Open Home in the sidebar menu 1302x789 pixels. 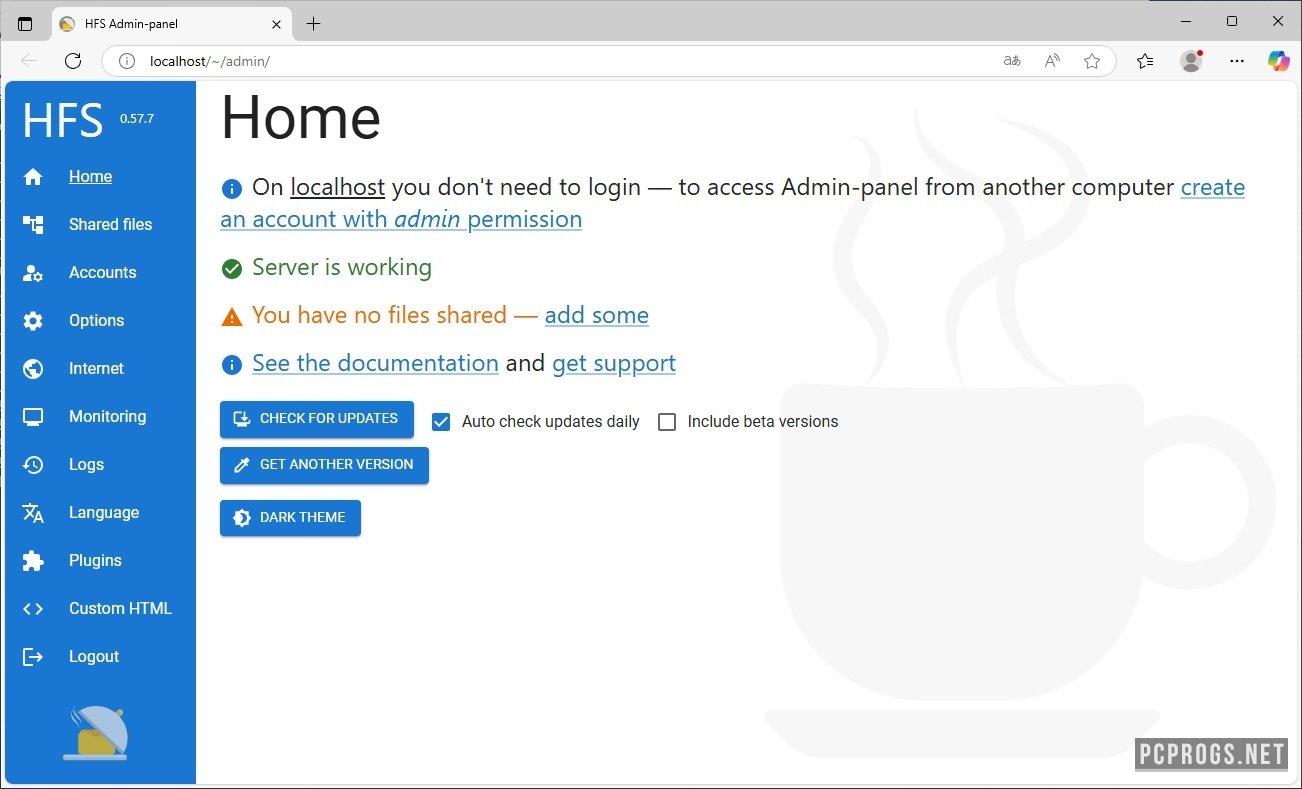[x=90, y=177]
